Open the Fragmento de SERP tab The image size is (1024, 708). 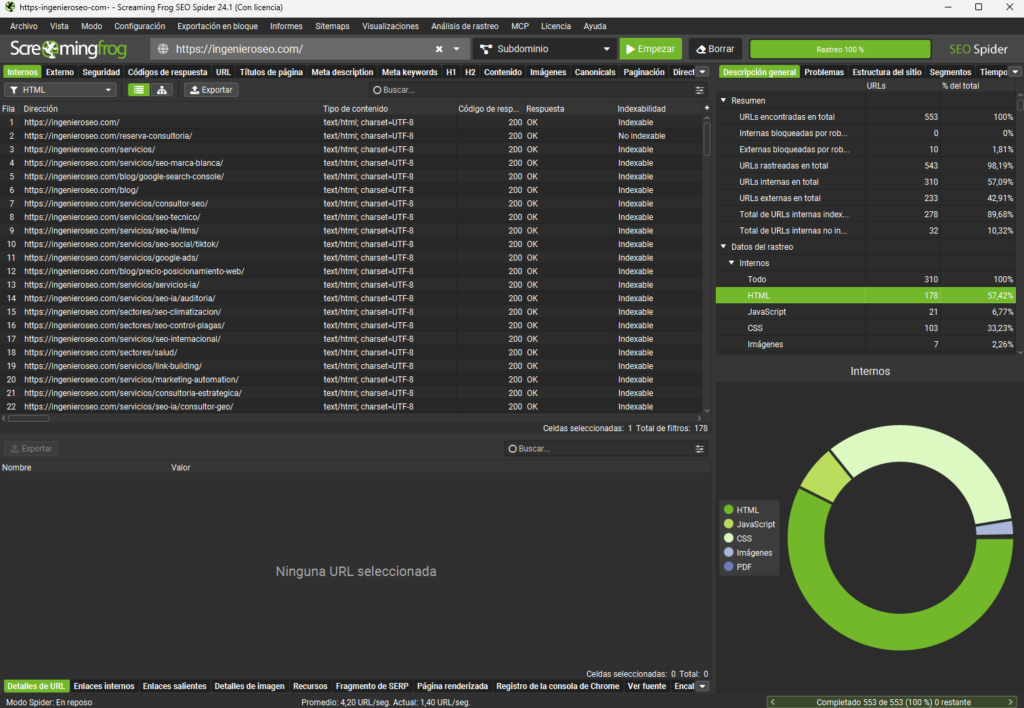[372, 686]
